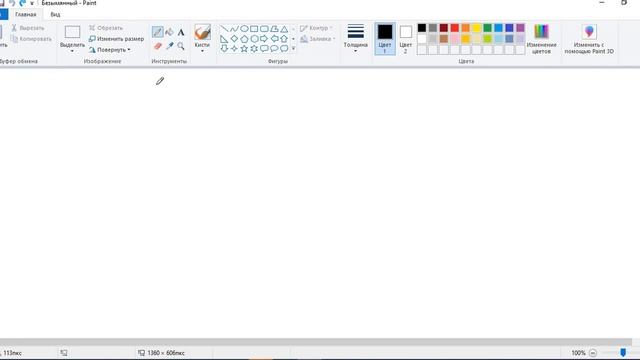This screenshot has height=360, width=640.
Task: Choose the Cloud callout shape
Action: (284, 49)
